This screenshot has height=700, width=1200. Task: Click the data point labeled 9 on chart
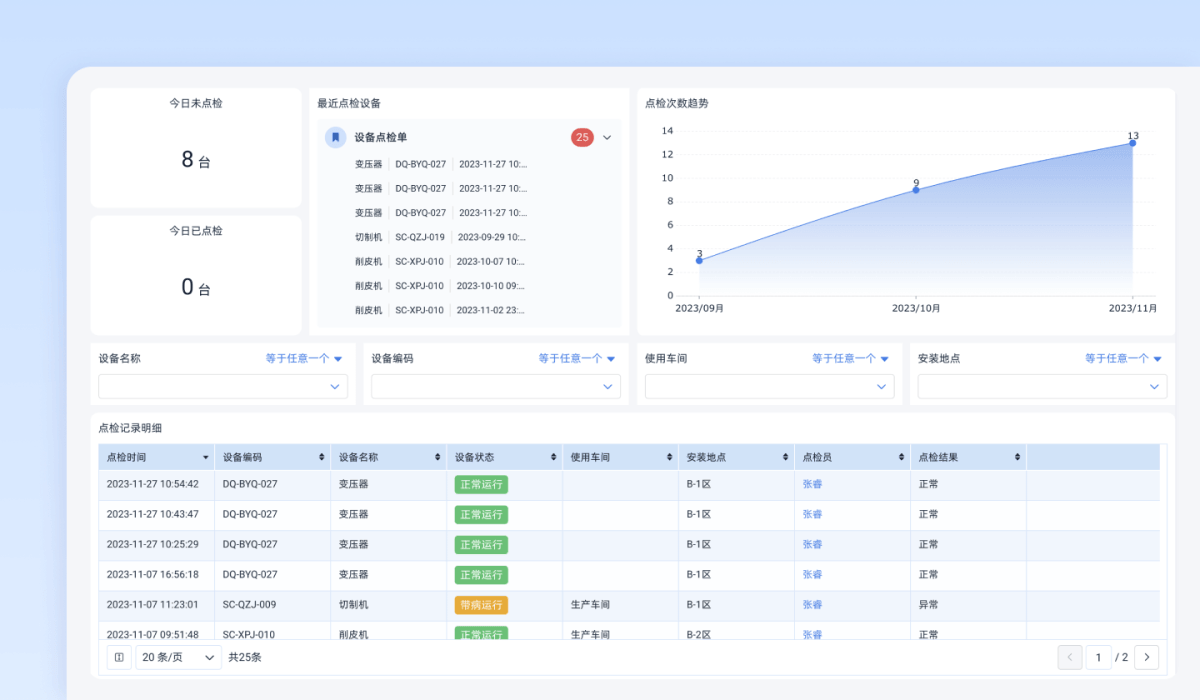pos(916,190)
